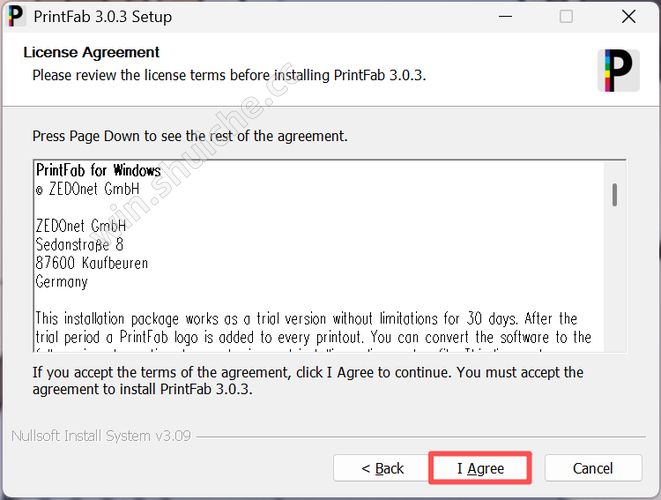
Task: Click "Please review the license terms" subtitle
Action: click(229, 75)
